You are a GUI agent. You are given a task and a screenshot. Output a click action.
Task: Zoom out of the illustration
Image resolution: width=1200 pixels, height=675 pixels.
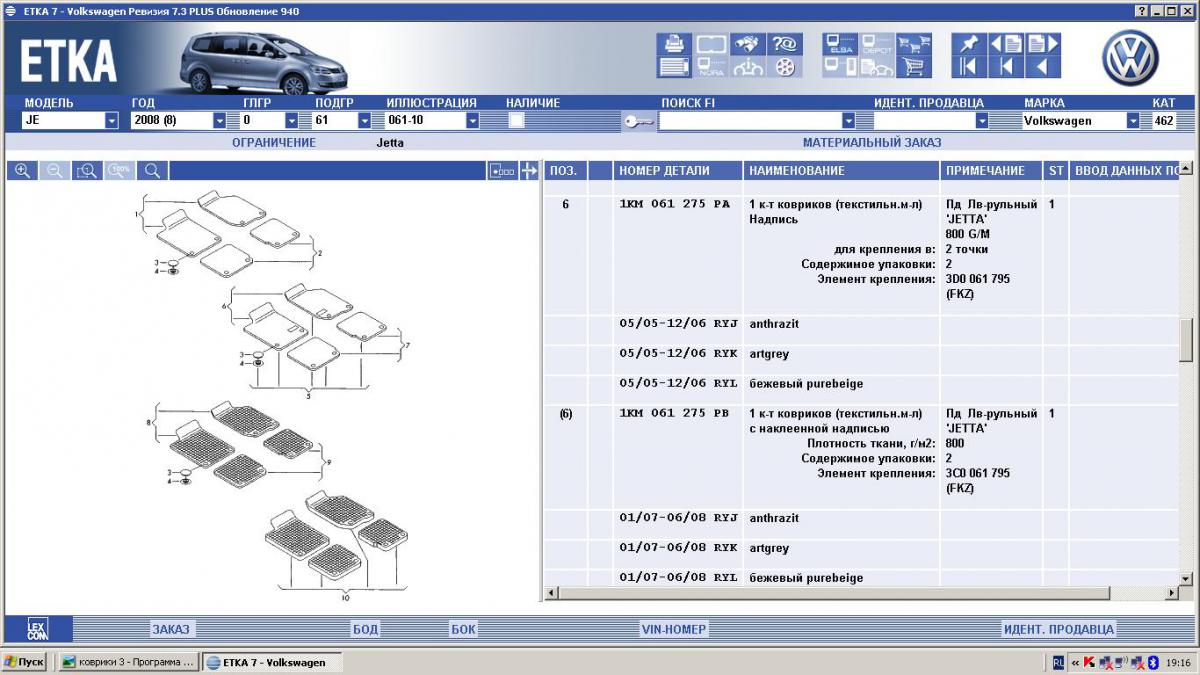coord(54,171)
